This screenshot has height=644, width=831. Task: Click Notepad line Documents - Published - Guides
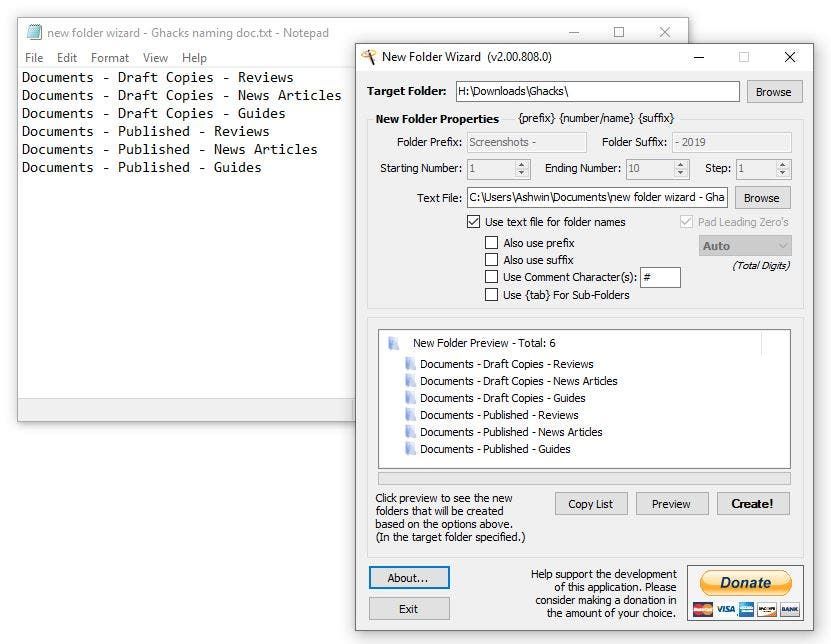[x=142, y=167]
